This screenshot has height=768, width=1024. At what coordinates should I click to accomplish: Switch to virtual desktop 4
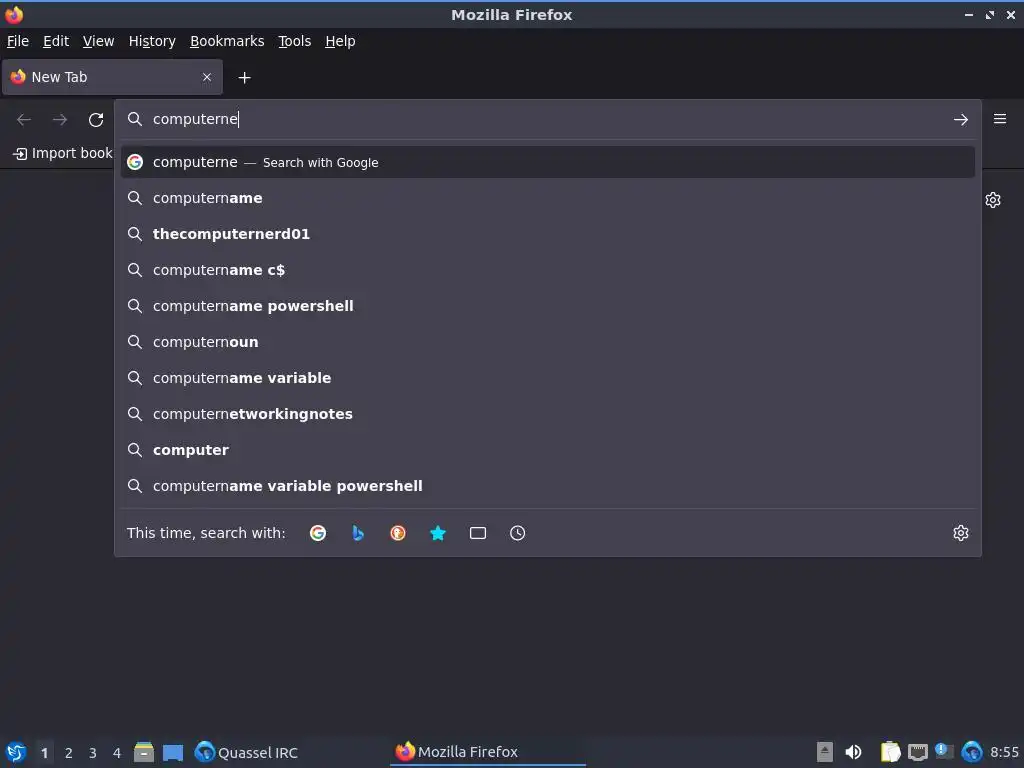pos(117,753)
